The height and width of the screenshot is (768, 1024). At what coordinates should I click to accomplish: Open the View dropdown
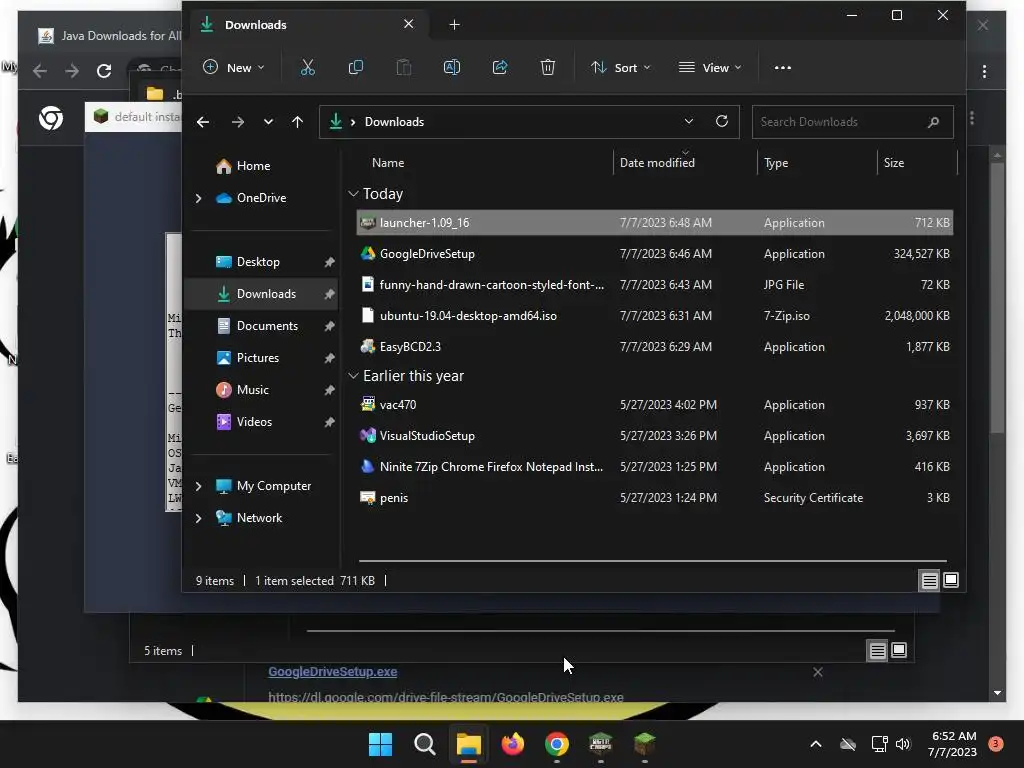pyautogui.click(x=711, y=67)
